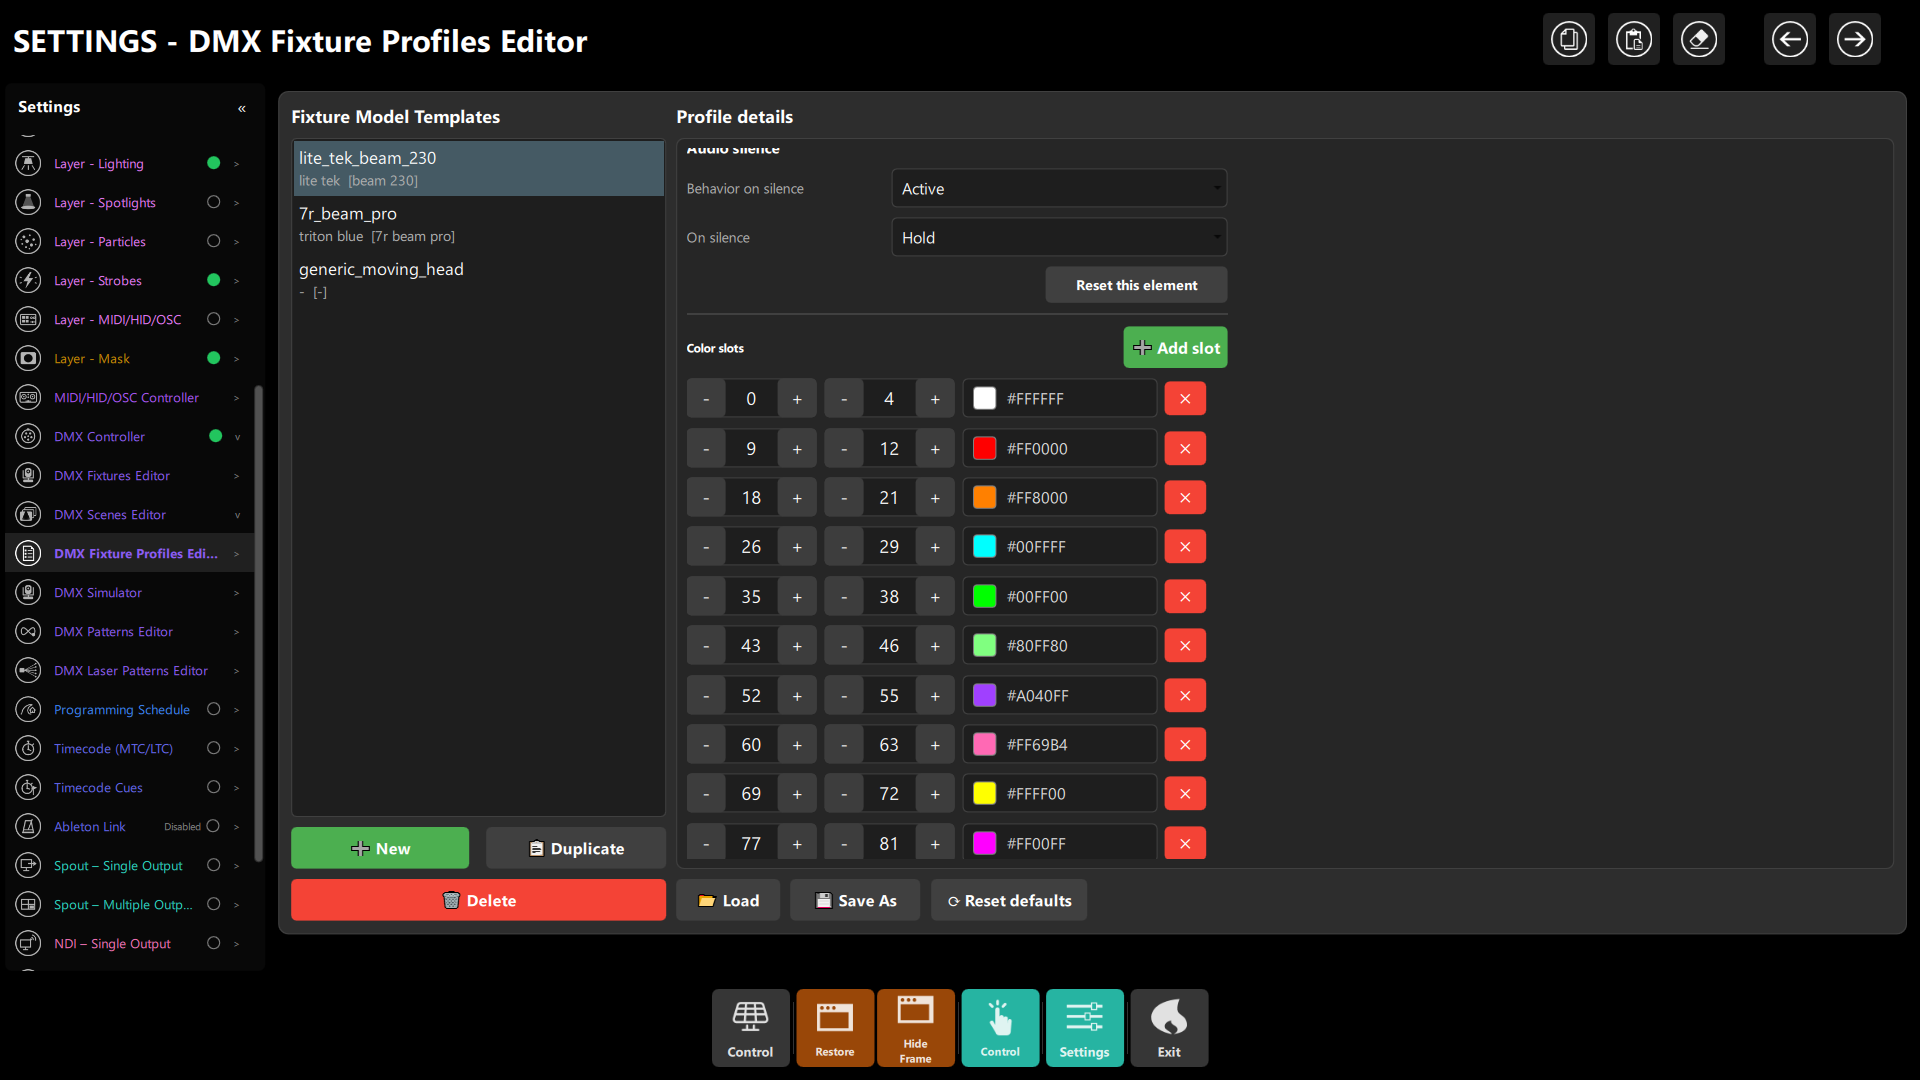Click the Layer - Strobes lightning icon
Image resolution: width=1920 pixels, height=1080 pixels.
29,280
